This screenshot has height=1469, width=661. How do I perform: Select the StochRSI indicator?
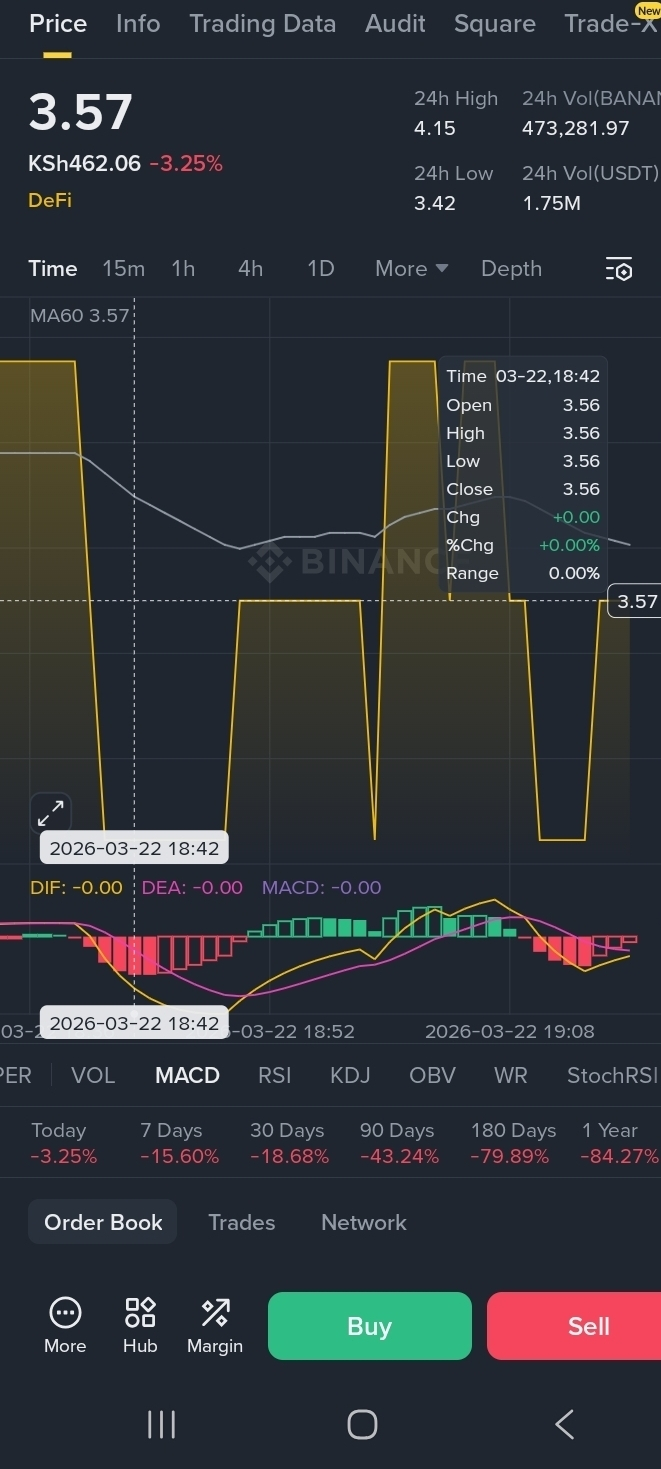coord(612,1076)
